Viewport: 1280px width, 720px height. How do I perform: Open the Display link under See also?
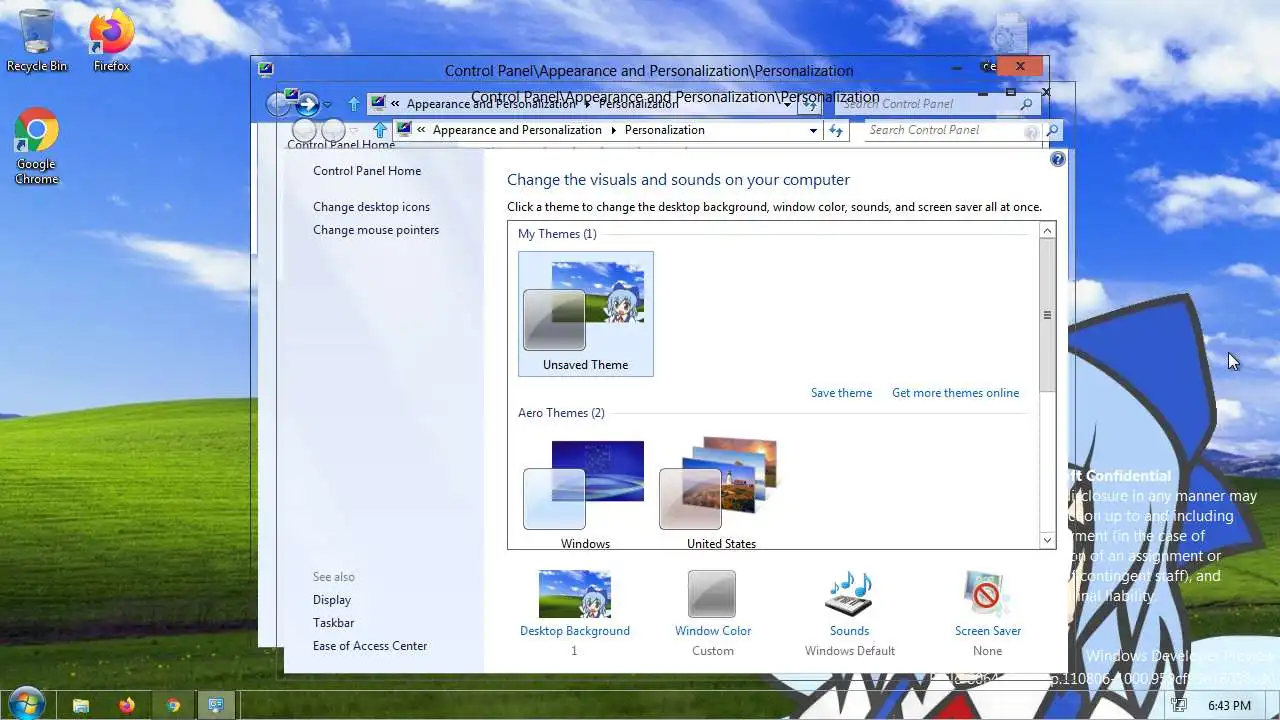point(332,600)
